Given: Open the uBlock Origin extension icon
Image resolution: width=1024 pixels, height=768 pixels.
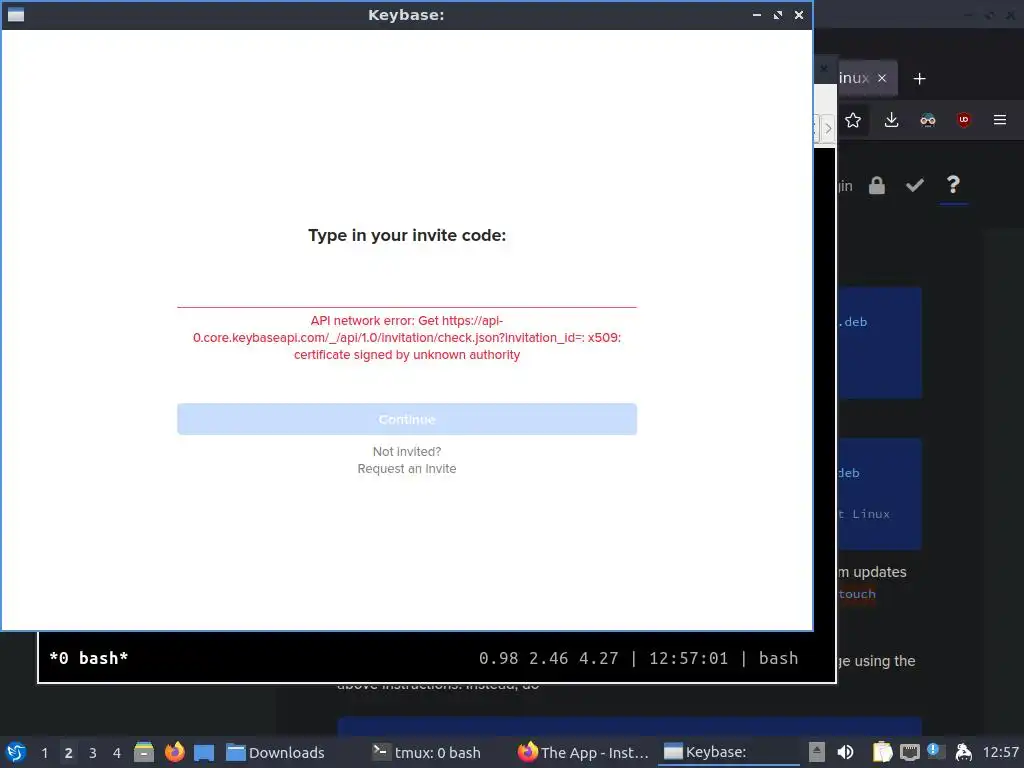Looking at the screenshot, I should tap(963, 120).
